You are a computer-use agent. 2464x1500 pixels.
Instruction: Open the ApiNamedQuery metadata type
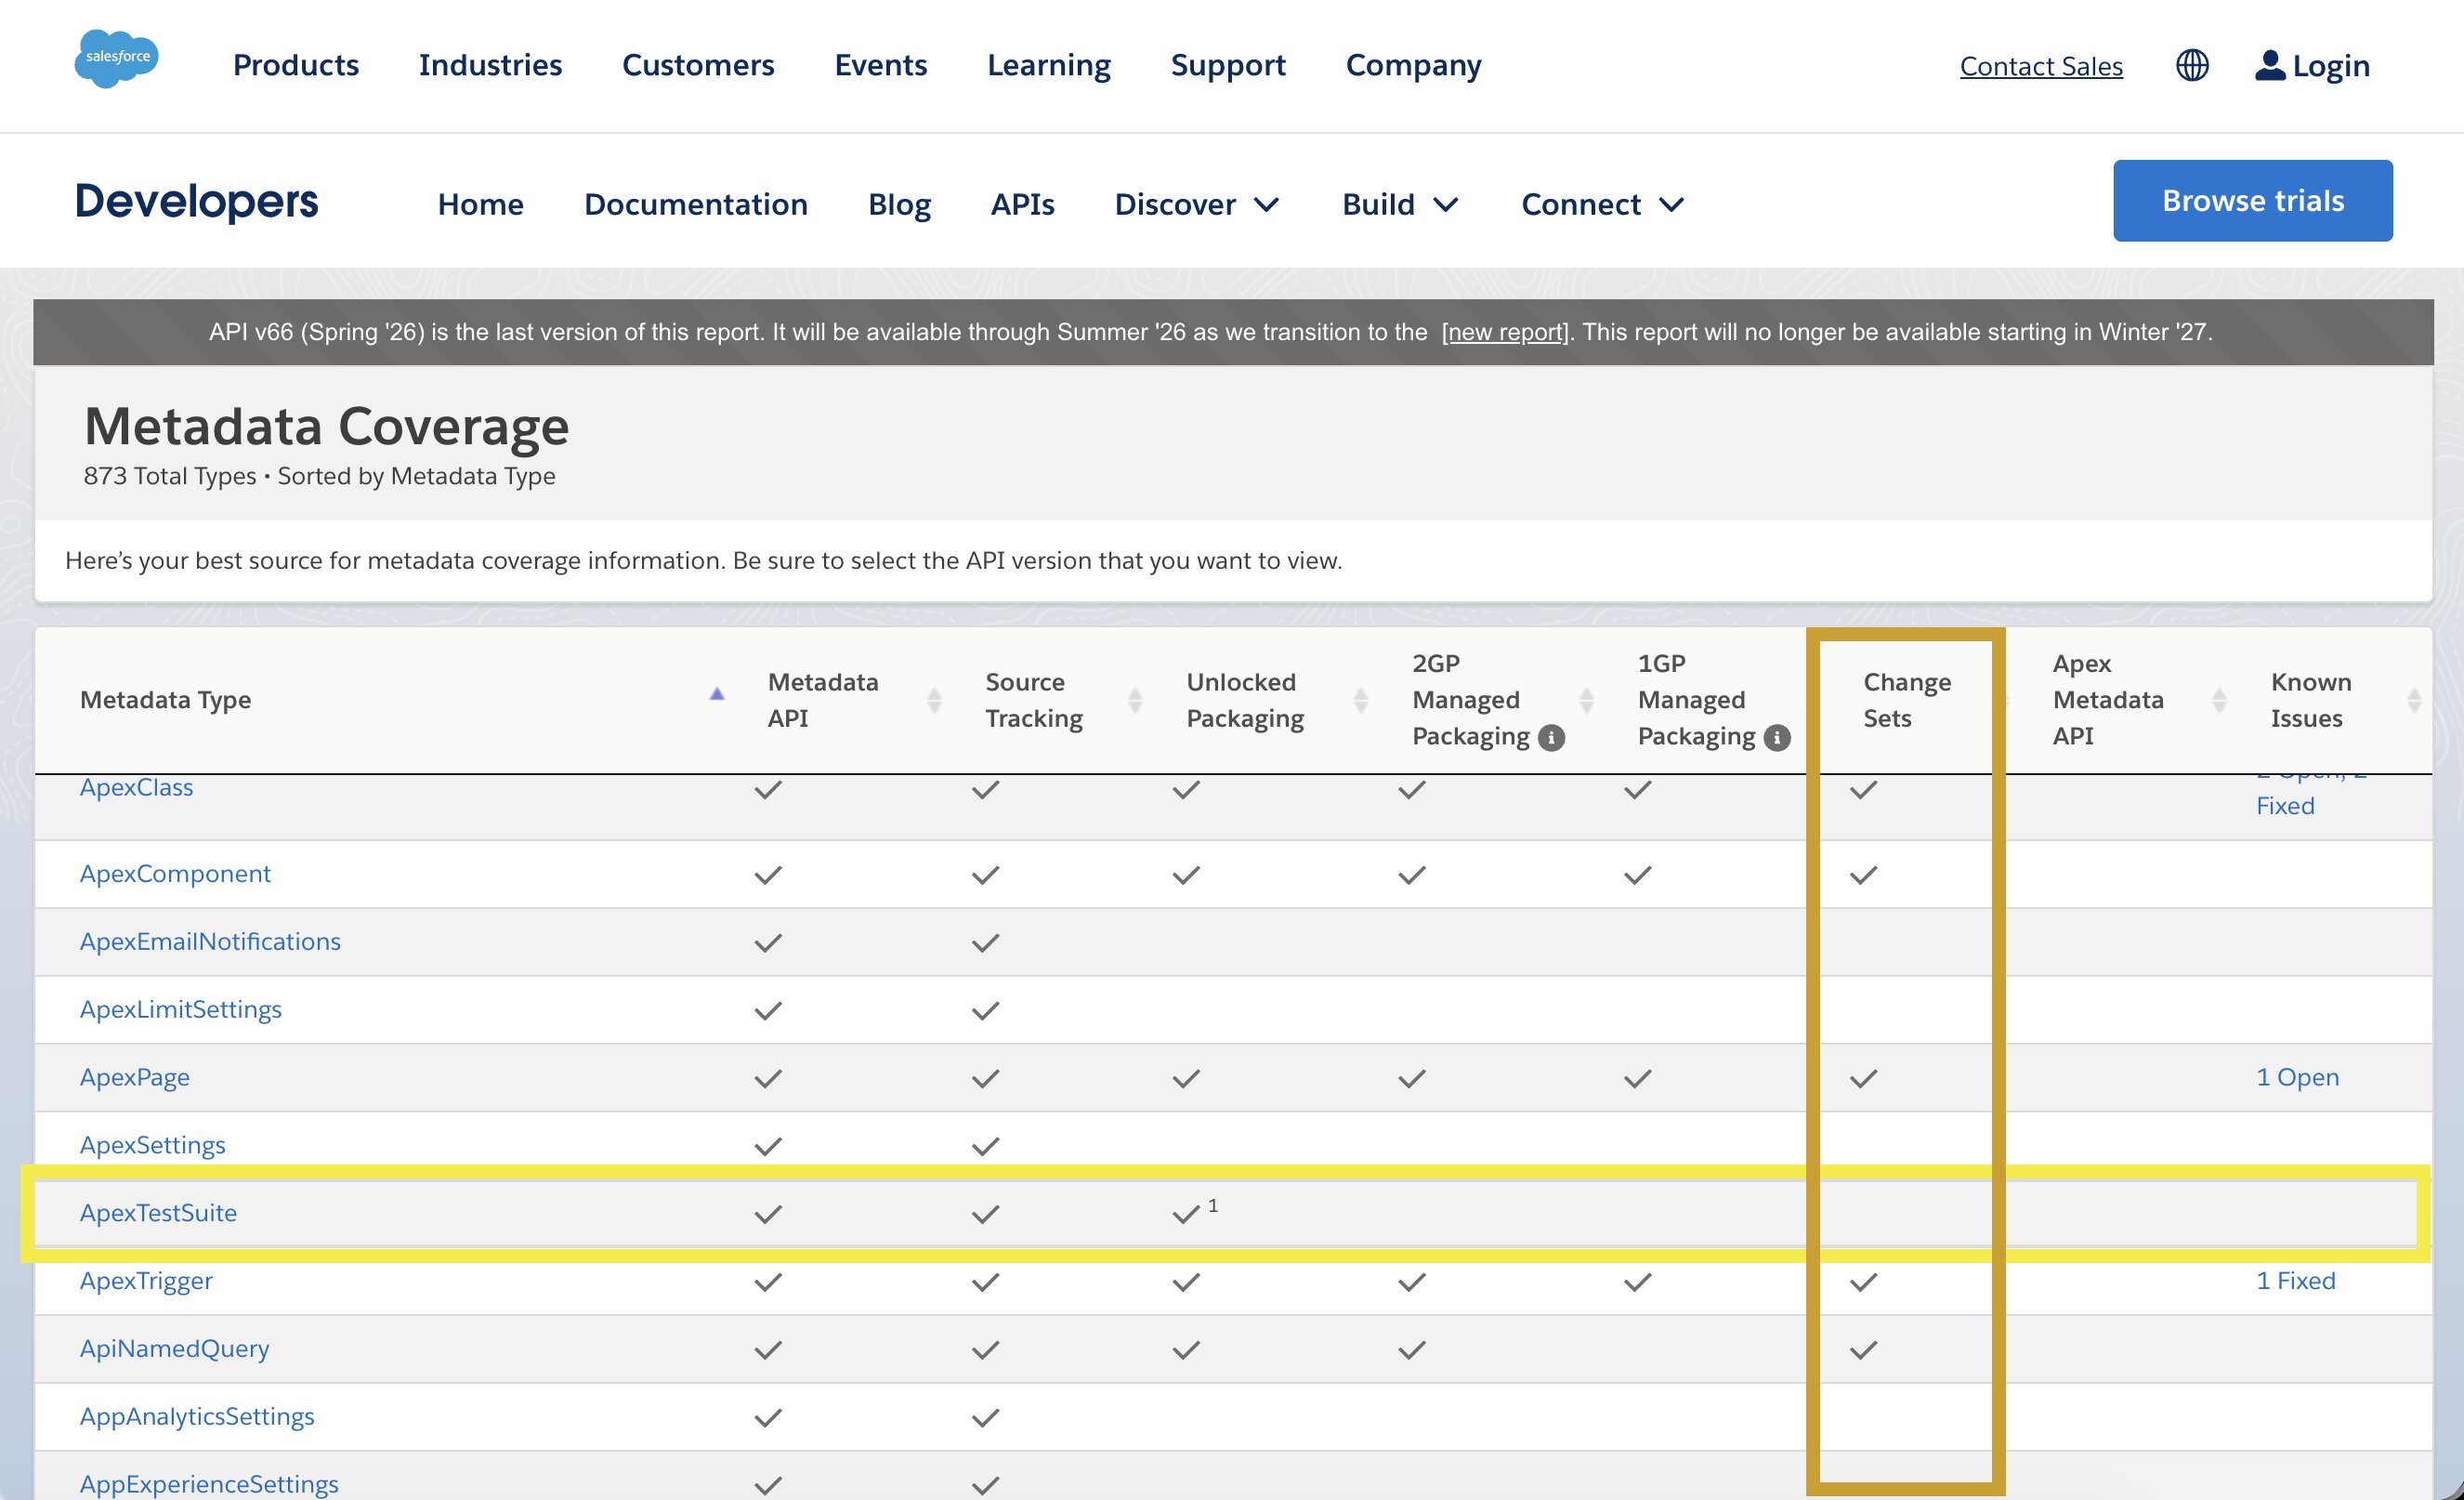point(174,1349)
